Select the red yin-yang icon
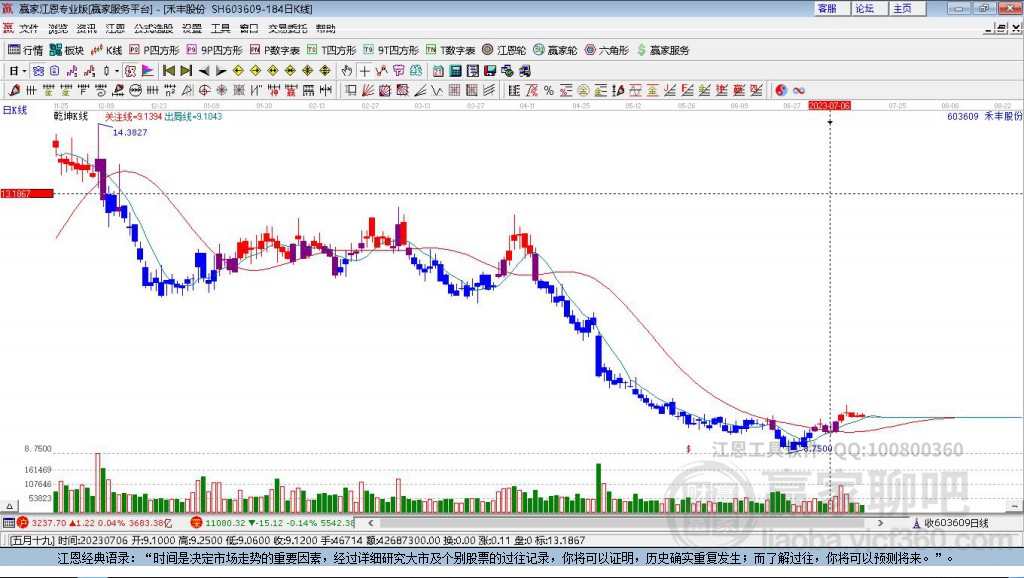This screenshot has height=578, width=1024. coord(781,90)
